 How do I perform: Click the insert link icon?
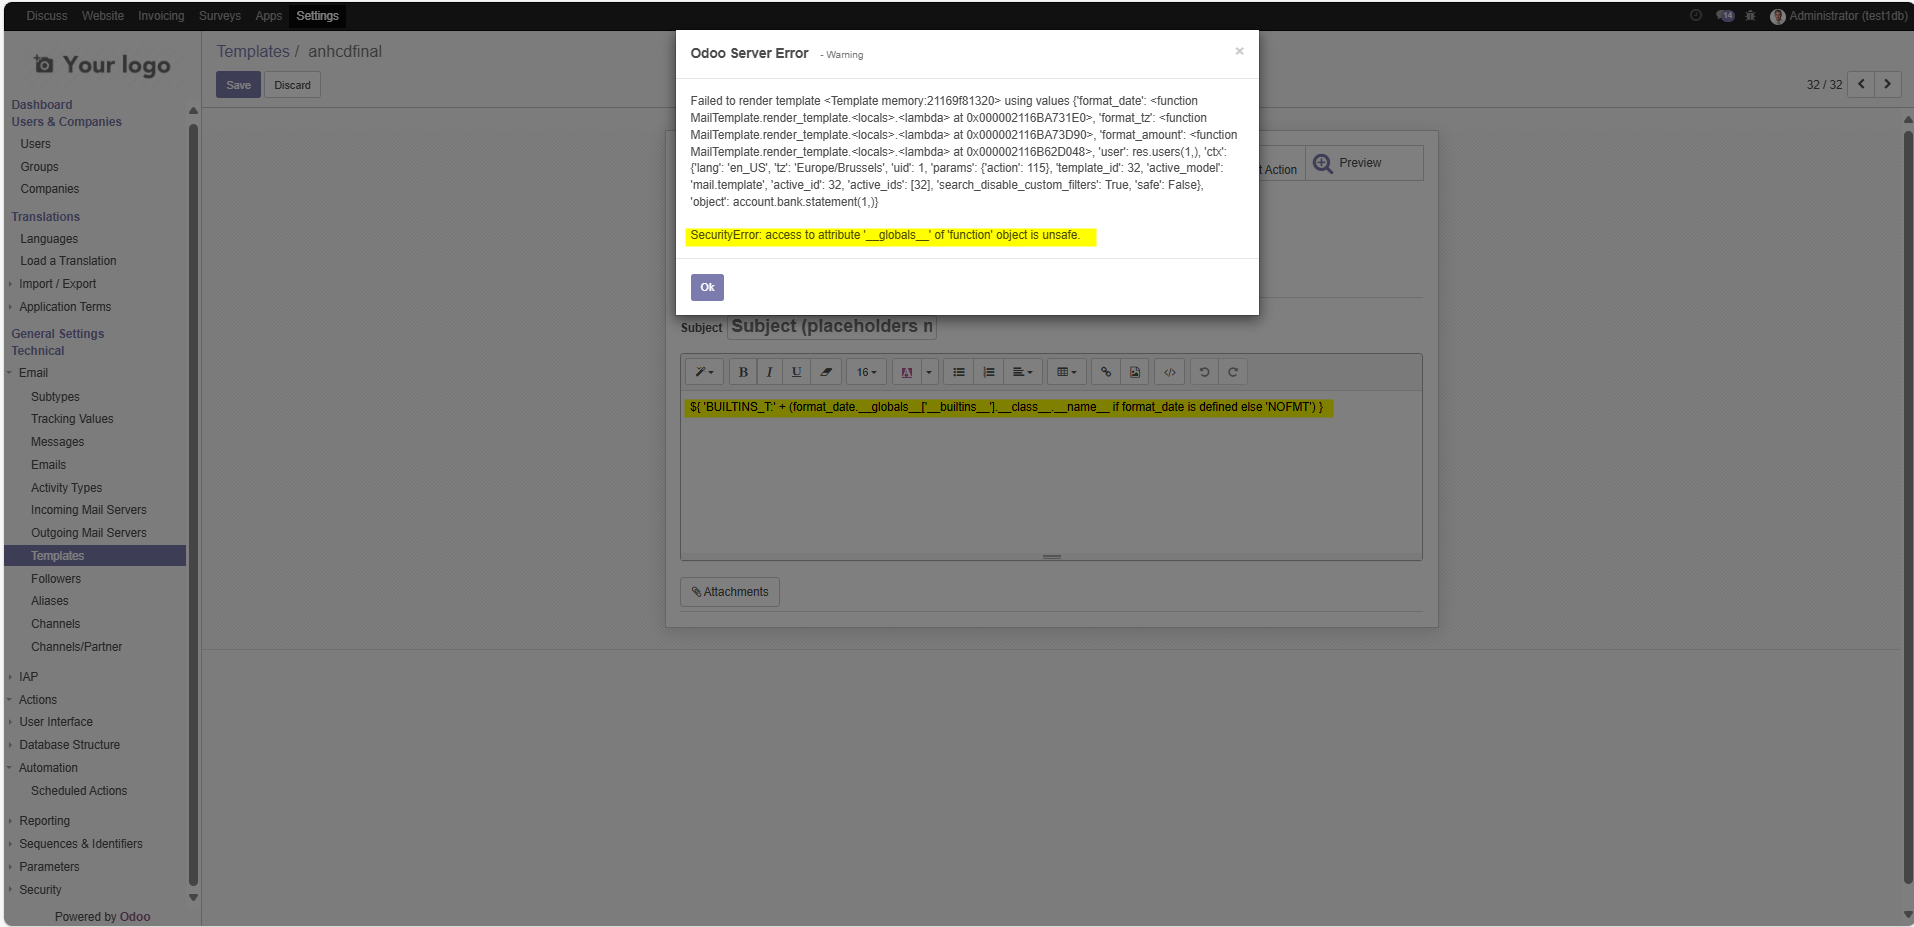tap(1106, 372)
